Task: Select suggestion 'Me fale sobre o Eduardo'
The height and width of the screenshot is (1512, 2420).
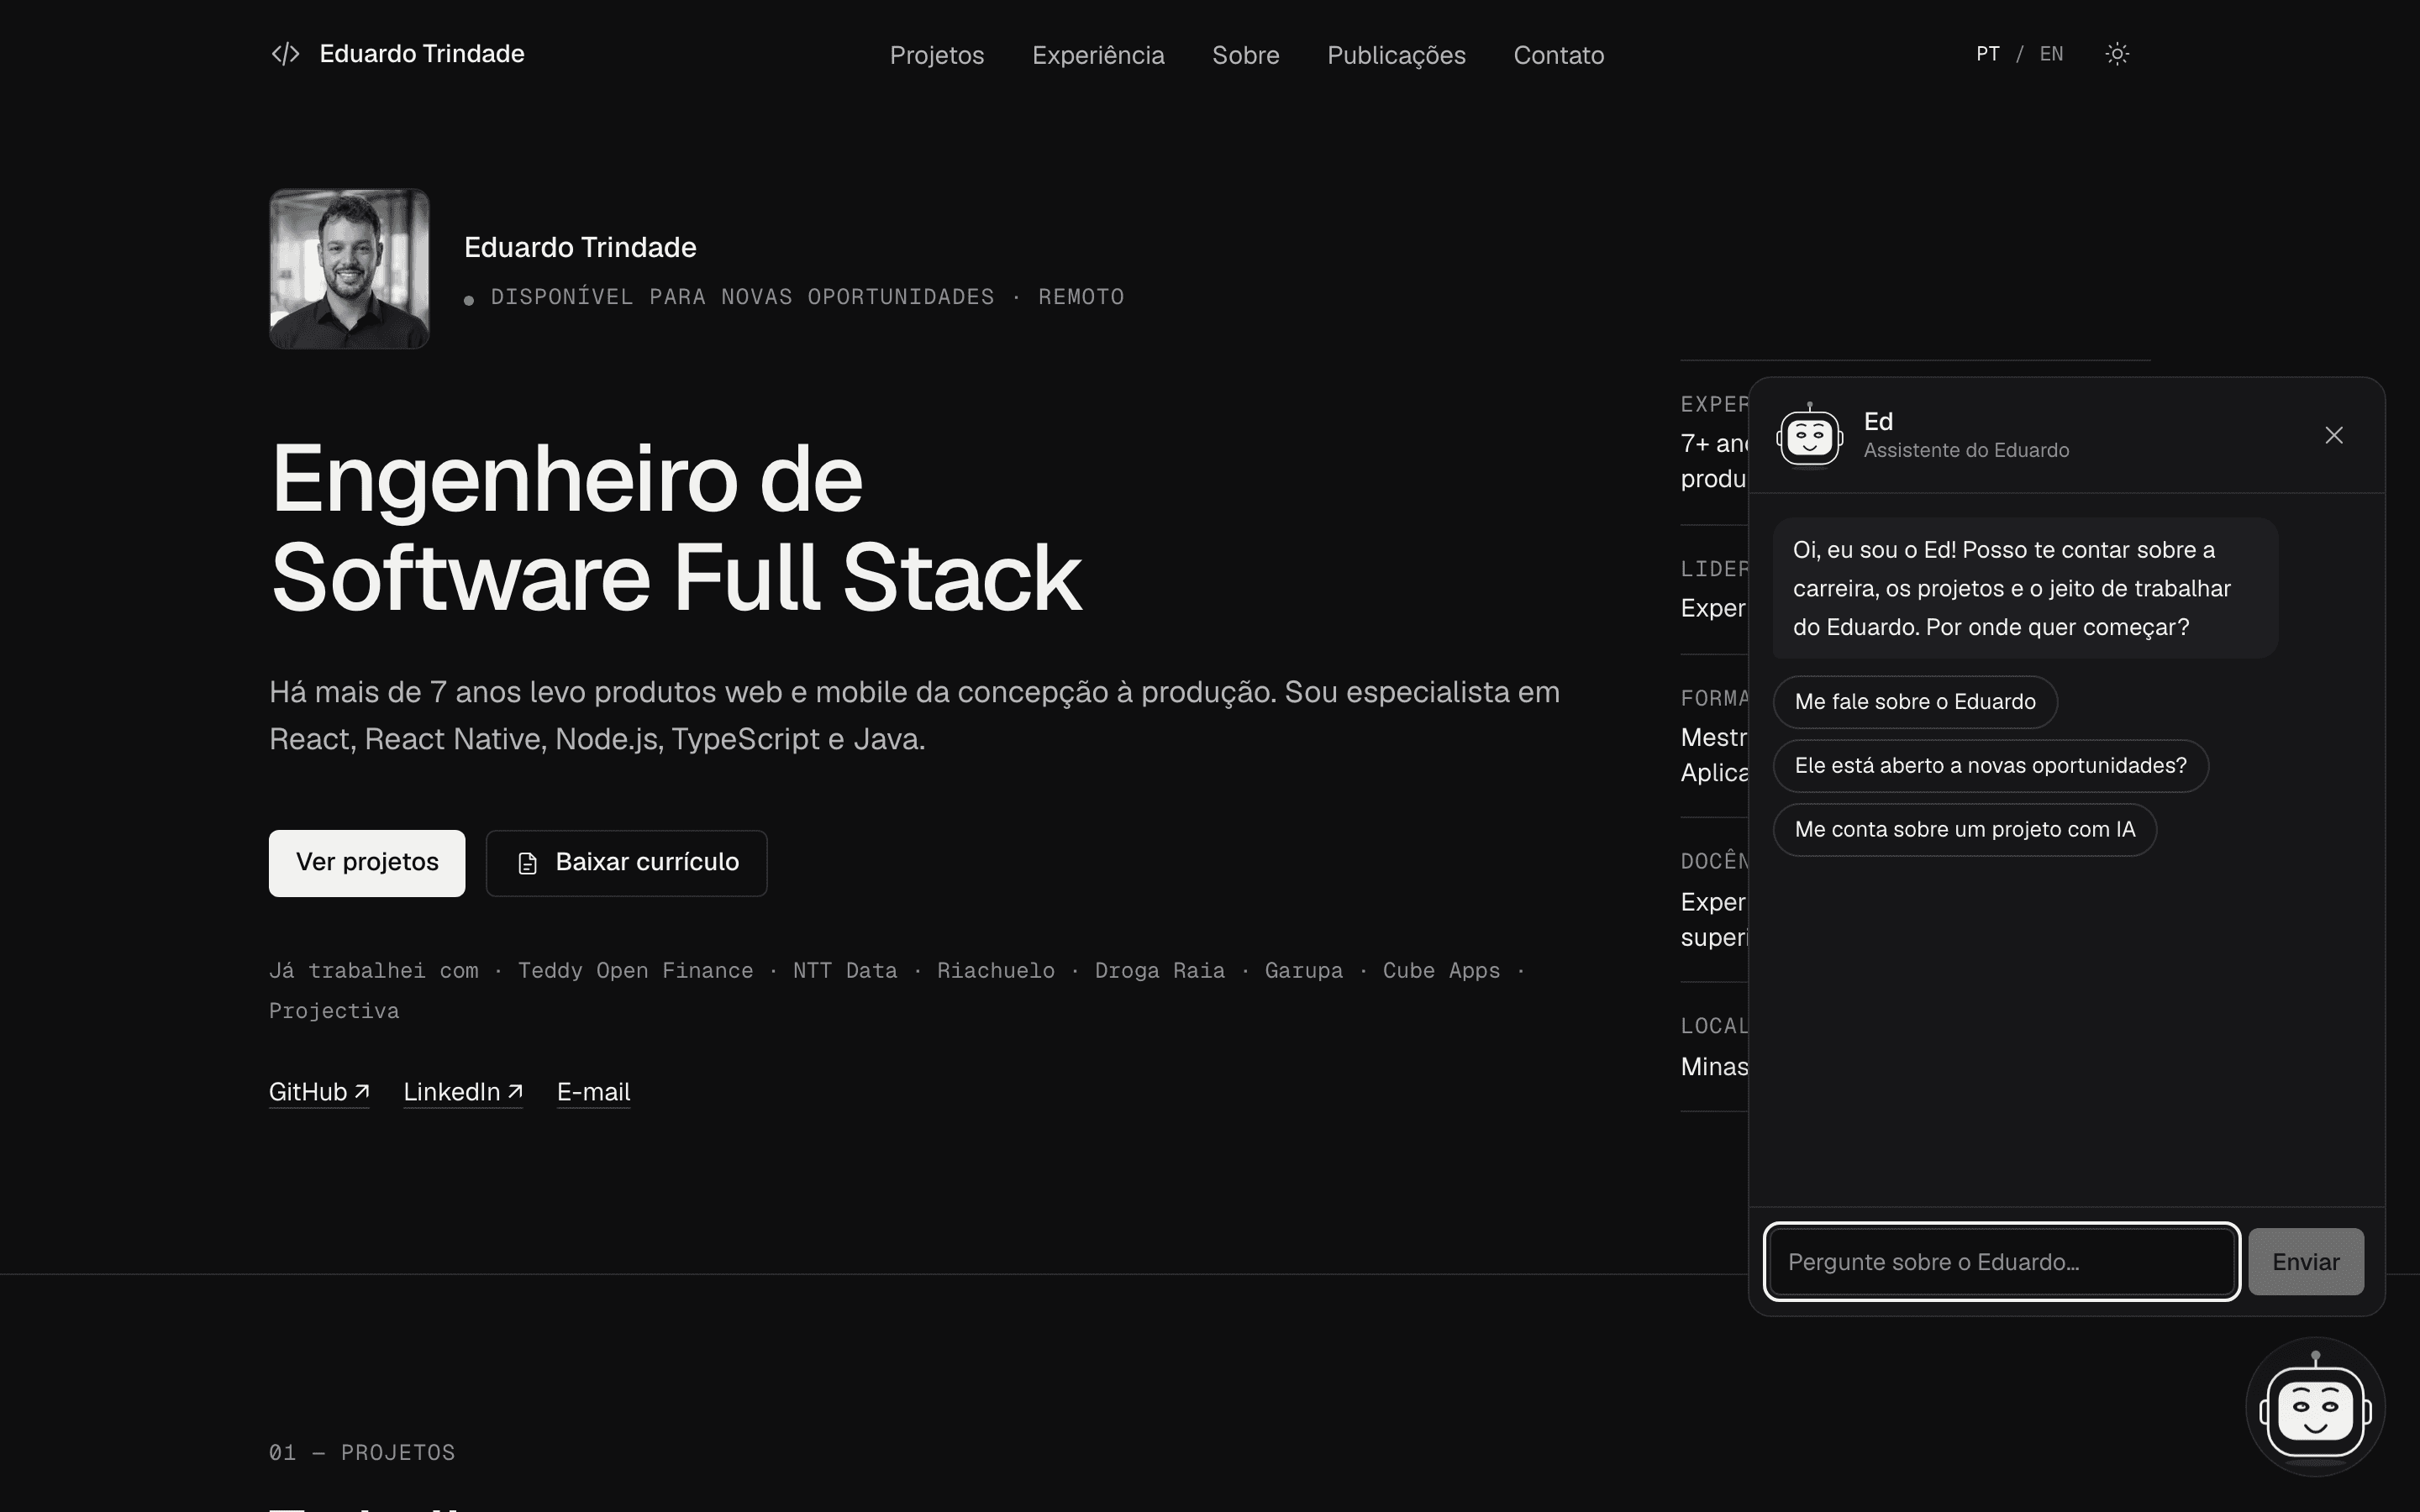Action: [1915, 702]
